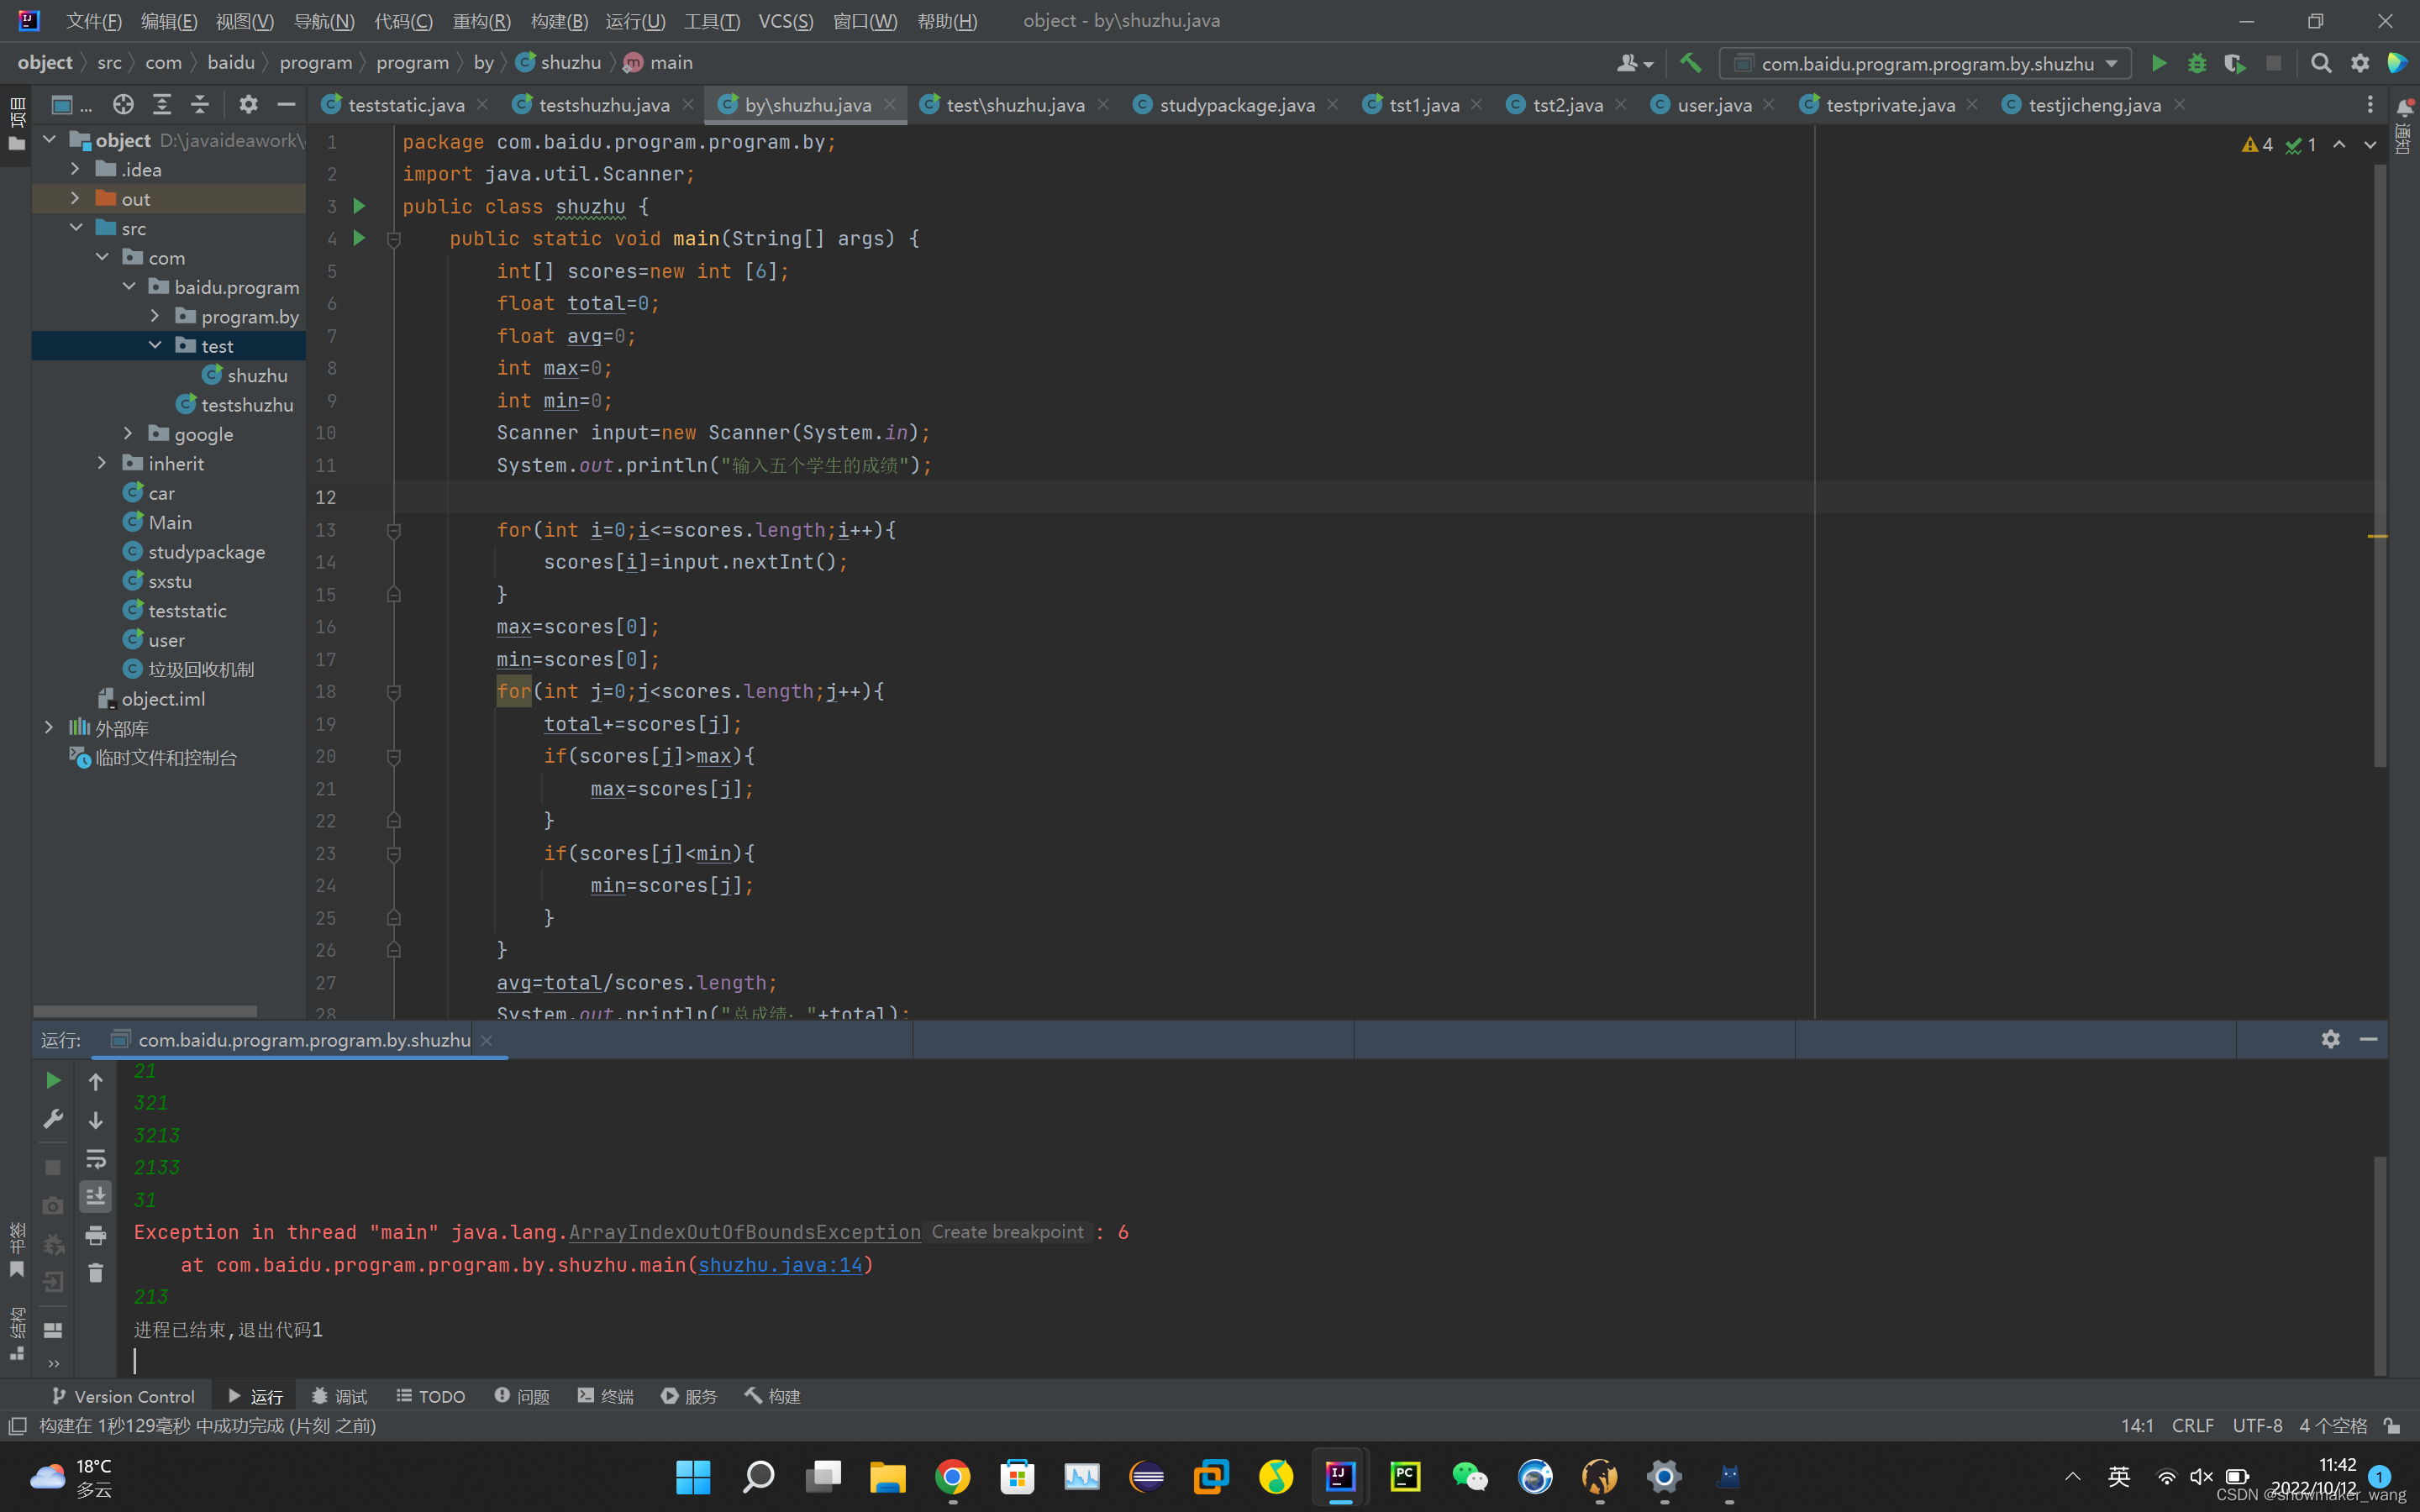Viewport: 2420px width, 1512px height.
Task: Click the trash Clear All console icon
Action: [96, 1273]
